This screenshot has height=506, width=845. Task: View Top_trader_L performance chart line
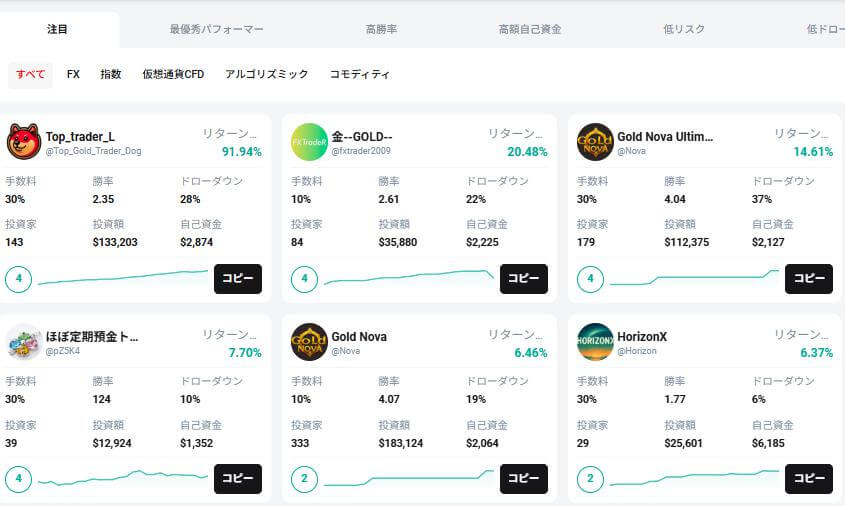click(x=123, y=277)
